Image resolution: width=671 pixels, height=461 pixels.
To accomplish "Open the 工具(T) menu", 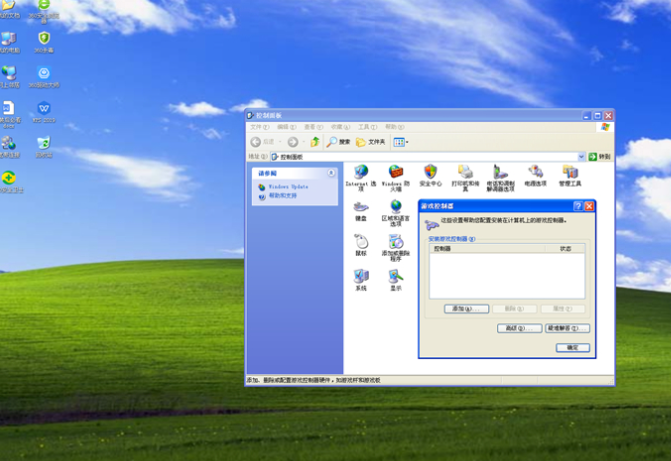I will point(368,127).
